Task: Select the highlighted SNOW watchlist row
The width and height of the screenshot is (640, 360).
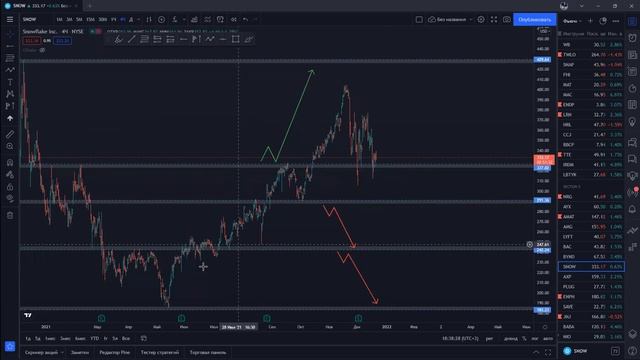Action: click(x=591, y=267)
